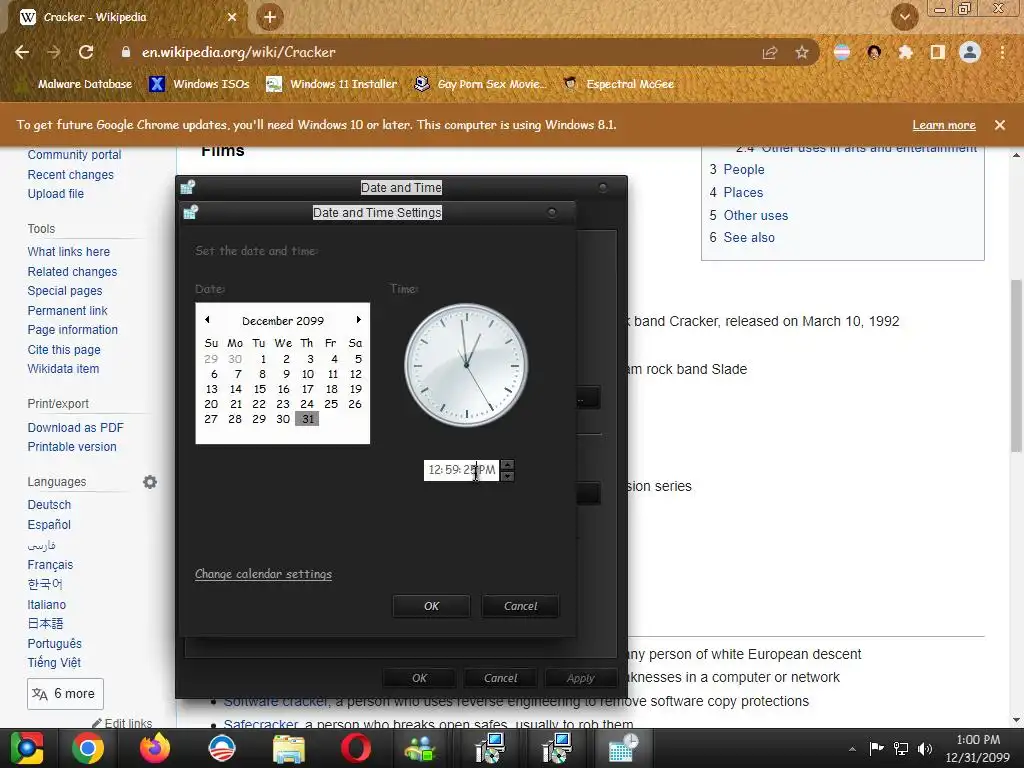Image resolution: width=1024 pixels, height=768 pixels.
Task: Jump to See also in the contents box
Action: tap(749, 237)
